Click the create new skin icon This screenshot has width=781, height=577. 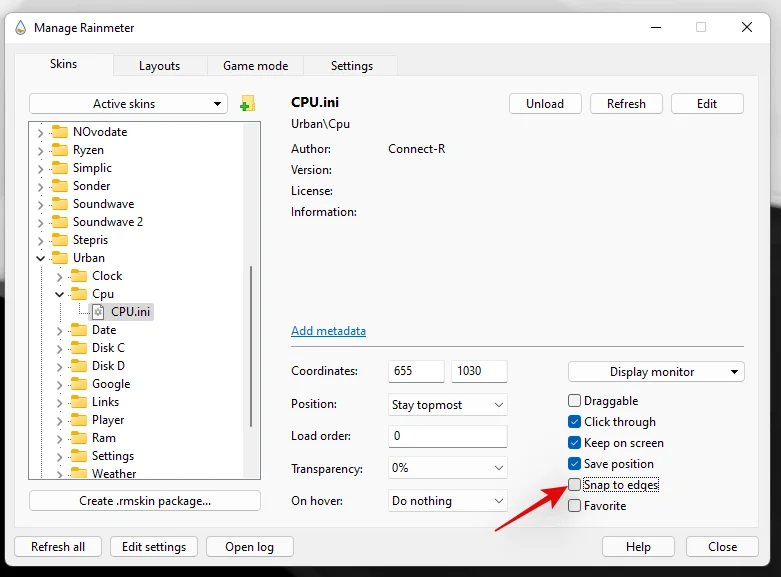coord(247,104)
